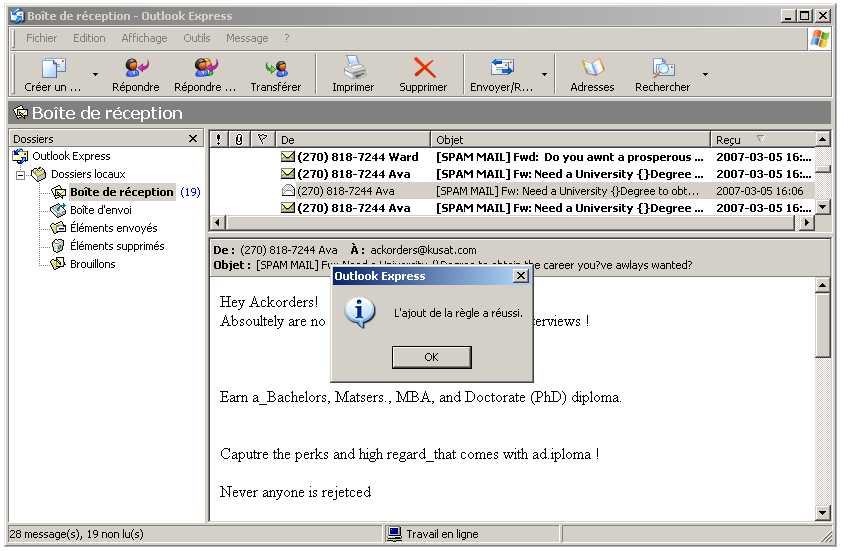
Task: Sort messages by Objet column header
Action: click(570, 140)
